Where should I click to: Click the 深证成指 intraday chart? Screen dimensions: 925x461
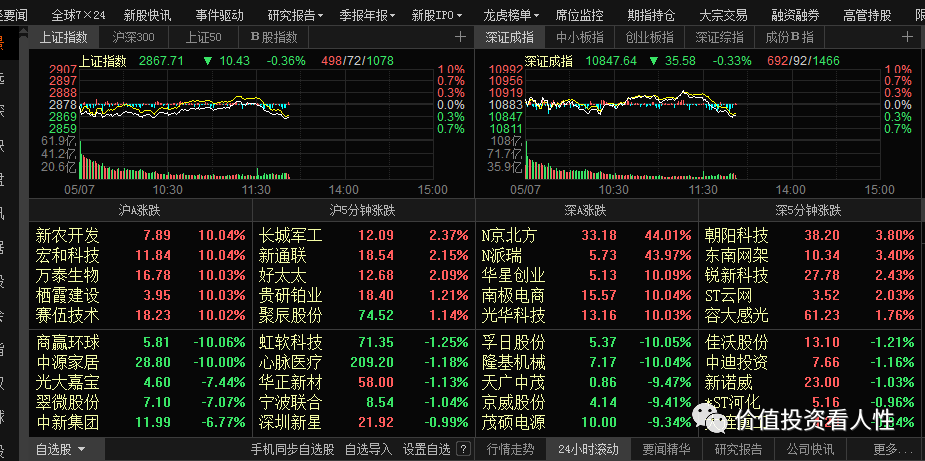coord(702,124)
